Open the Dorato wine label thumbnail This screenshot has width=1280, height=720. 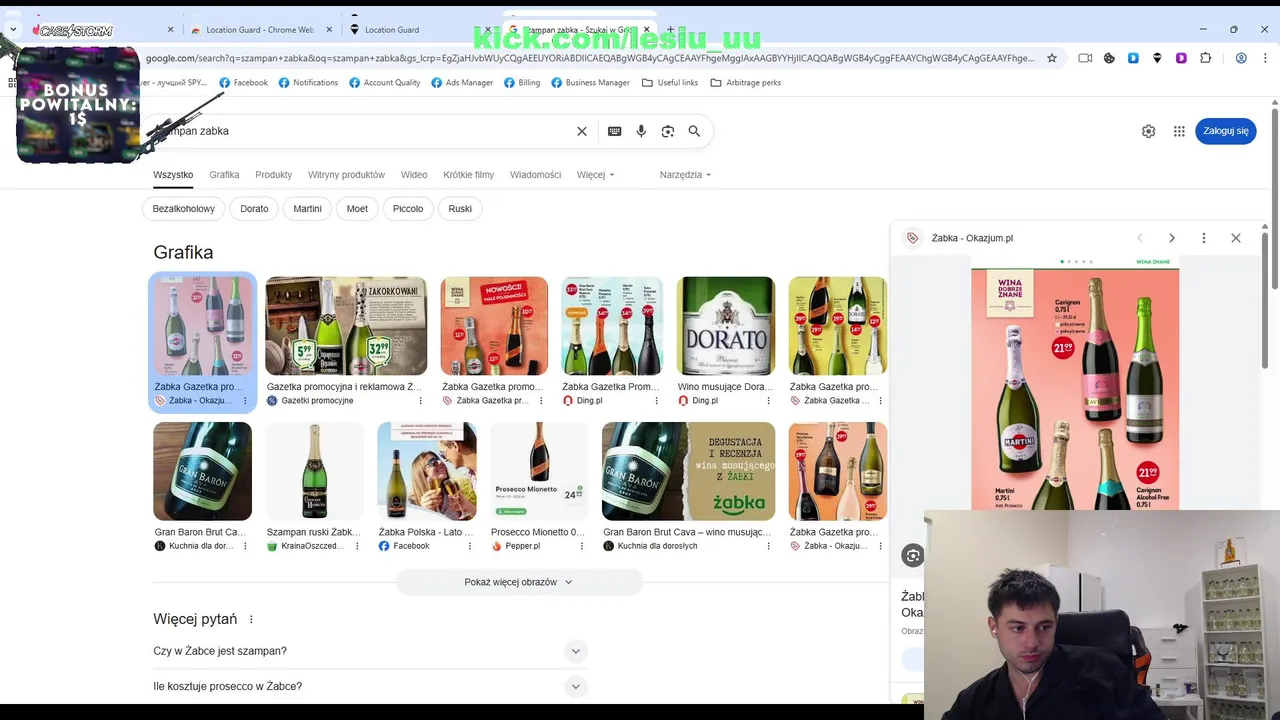(726, 326)
